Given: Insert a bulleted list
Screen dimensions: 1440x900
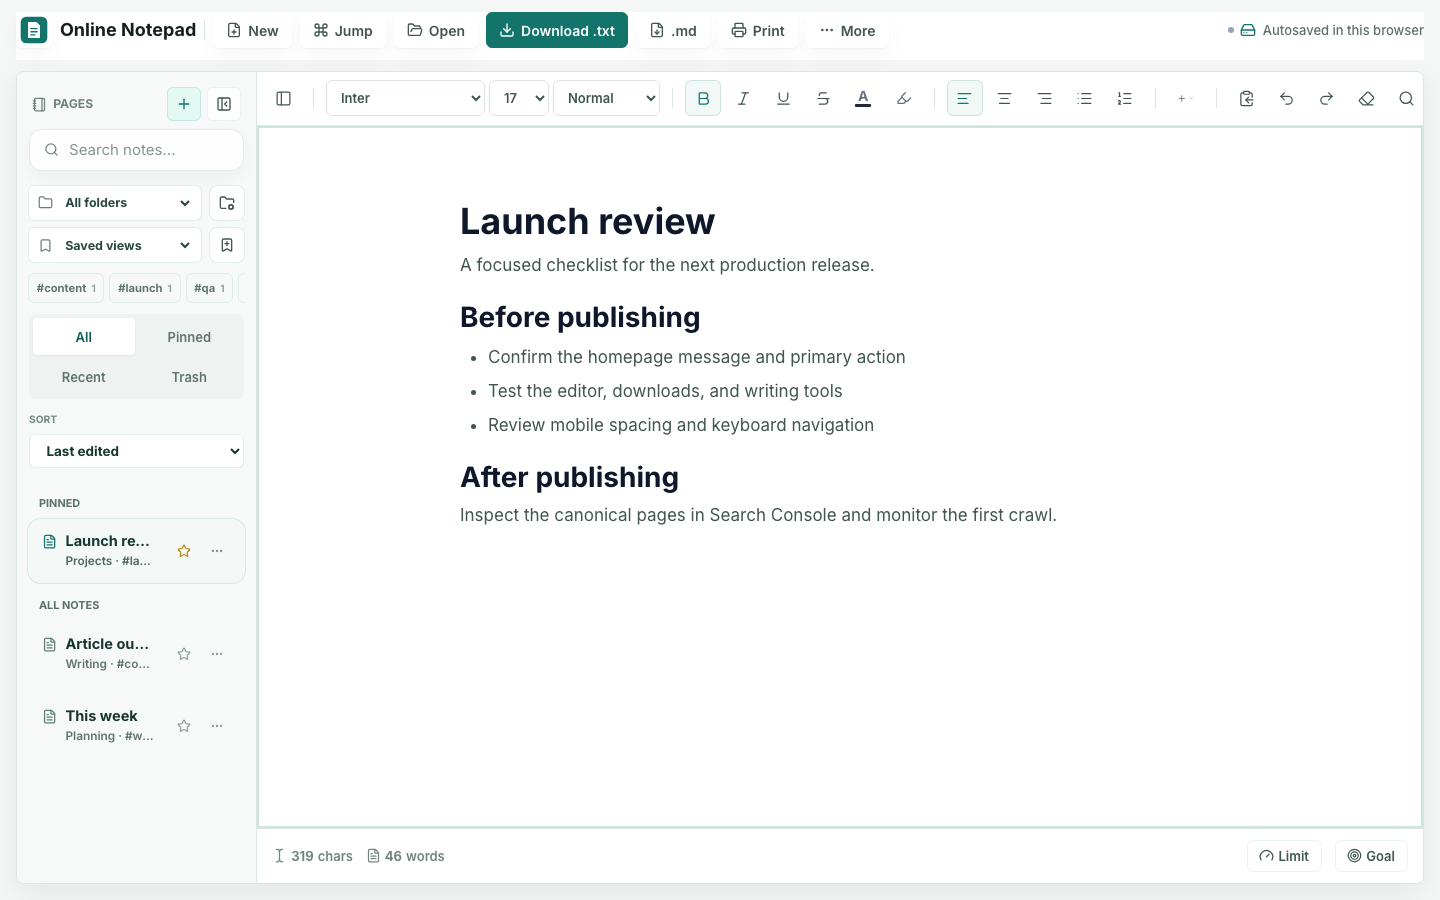Looking at the screenshot, I should pos(1085,98).
